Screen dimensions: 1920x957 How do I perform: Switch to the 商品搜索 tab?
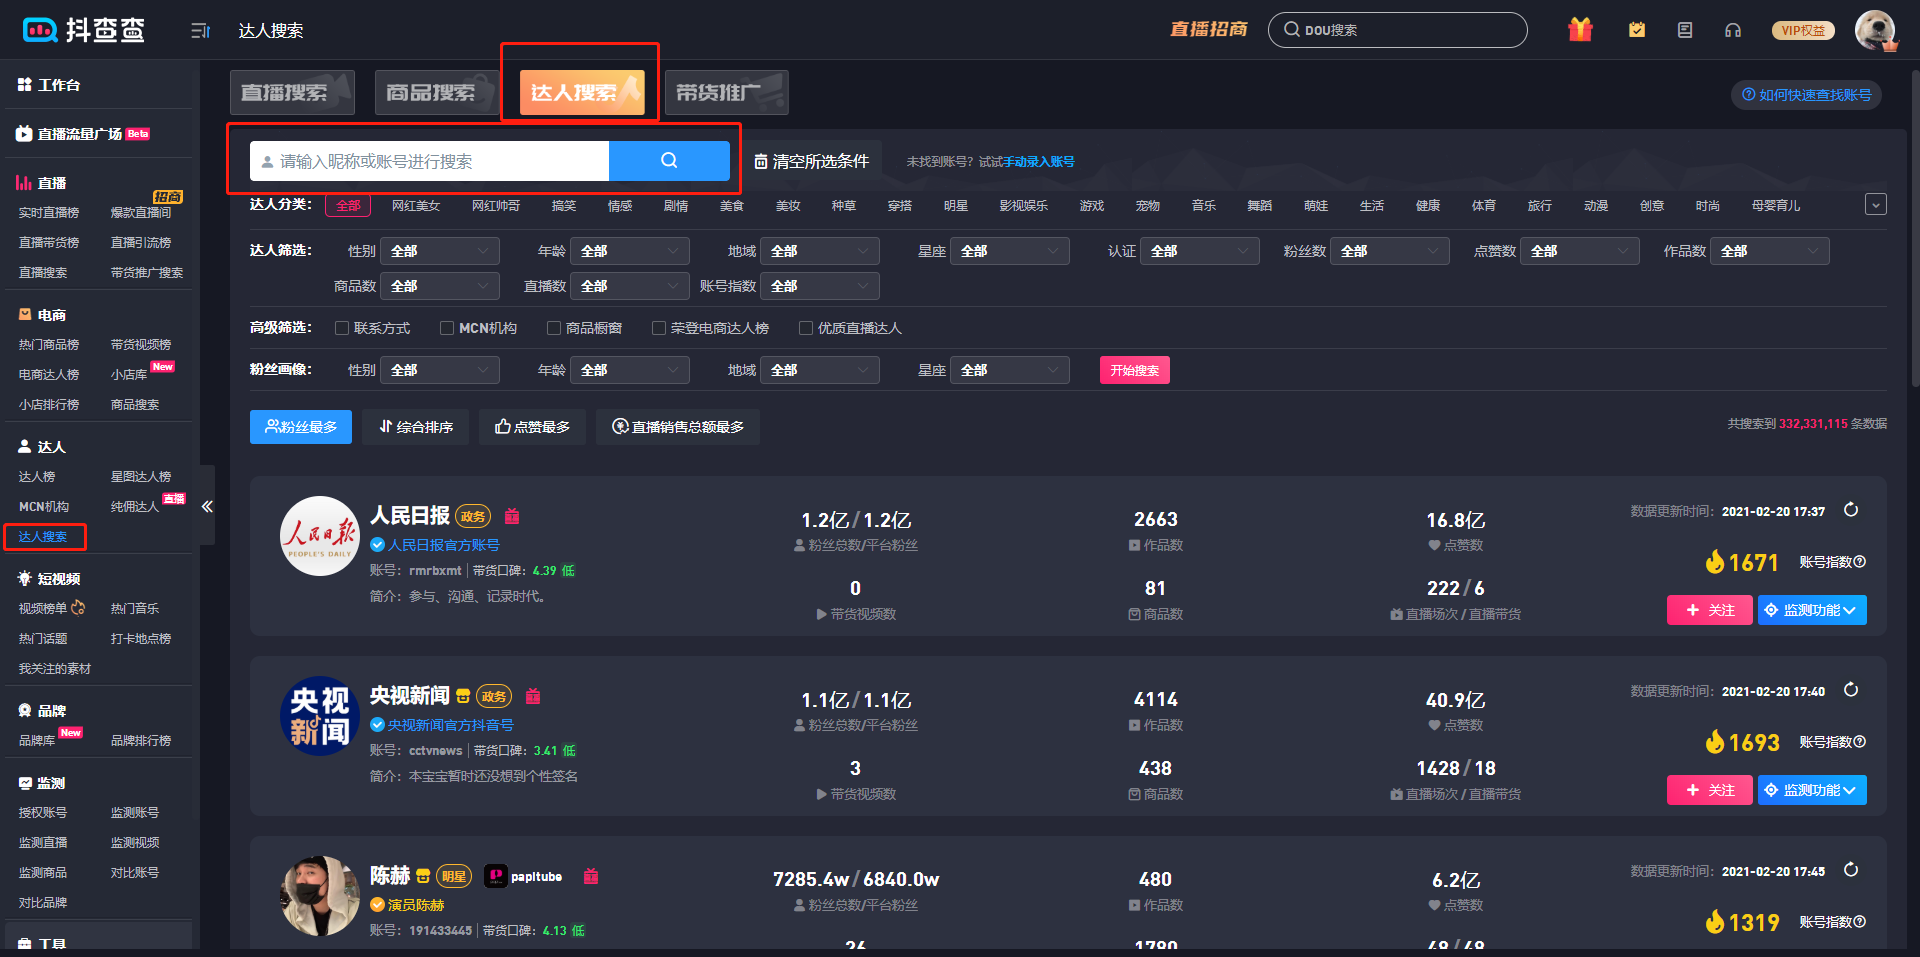pos(431,93)
